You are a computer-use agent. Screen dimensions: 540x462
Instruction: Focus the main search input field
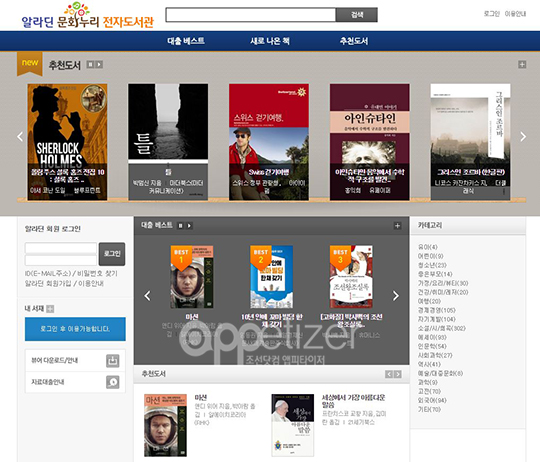[251, 15]
